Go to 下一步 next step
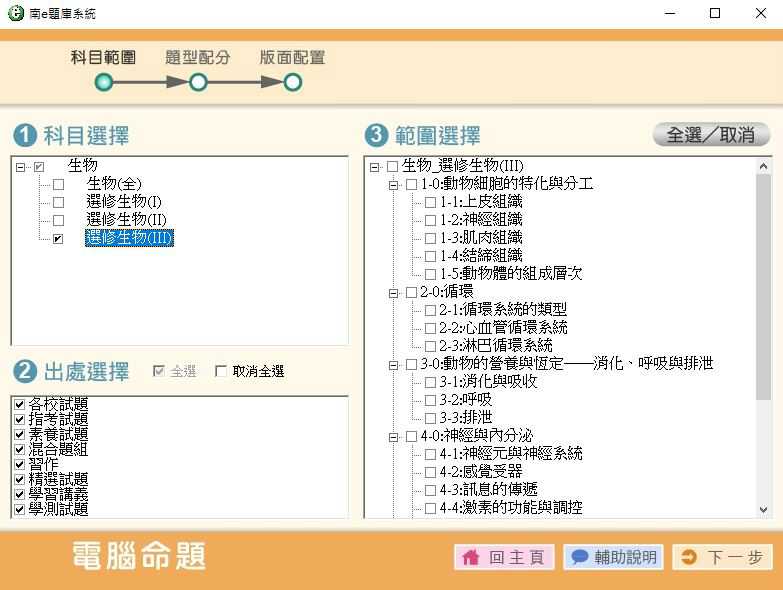783x590 pixels. pyautogui.click(x=722, y=557)
